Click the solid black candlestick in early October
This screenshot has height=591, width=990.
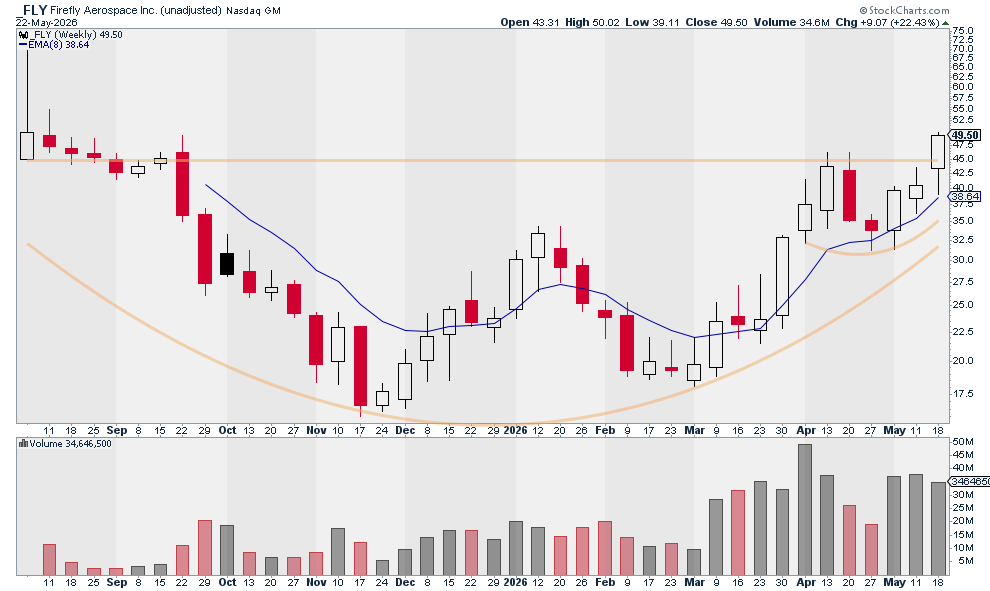tap(227, 263)
